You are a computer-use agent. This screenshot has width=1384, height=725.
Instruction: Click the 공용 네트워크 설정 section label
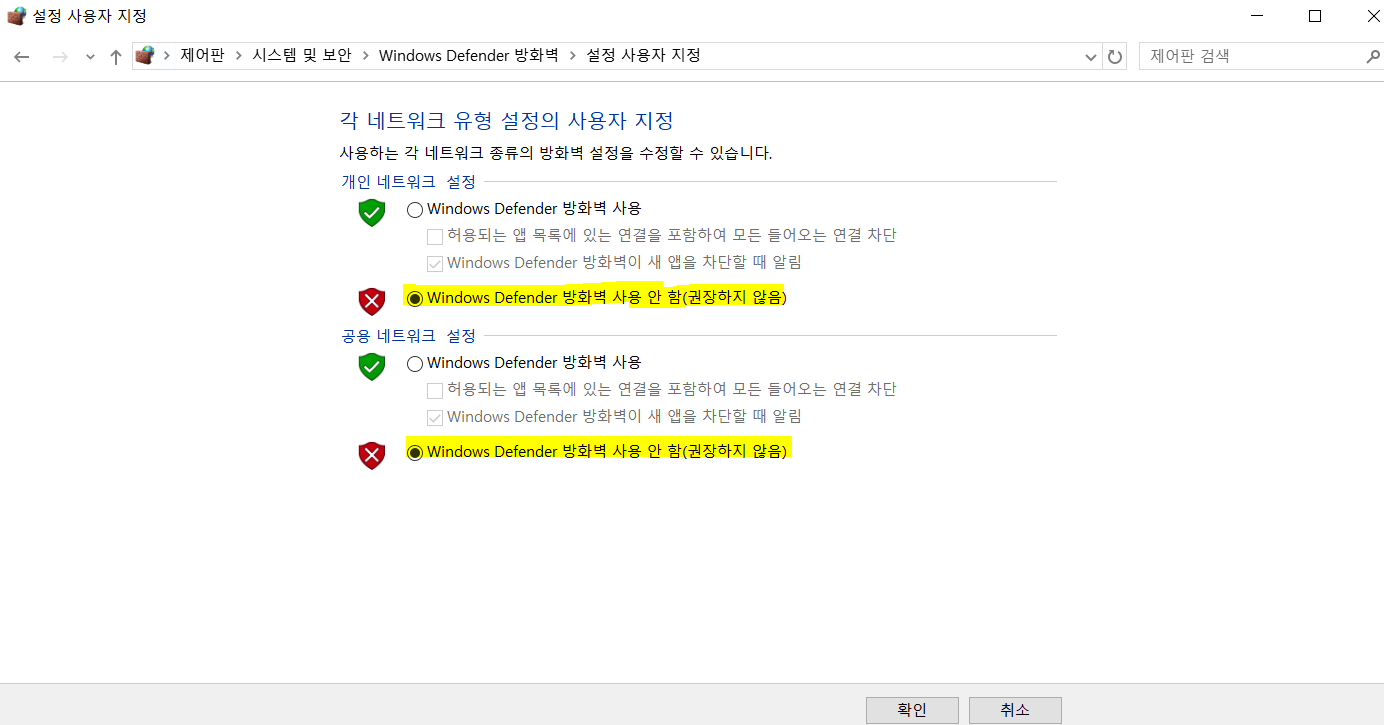(408, 336)
